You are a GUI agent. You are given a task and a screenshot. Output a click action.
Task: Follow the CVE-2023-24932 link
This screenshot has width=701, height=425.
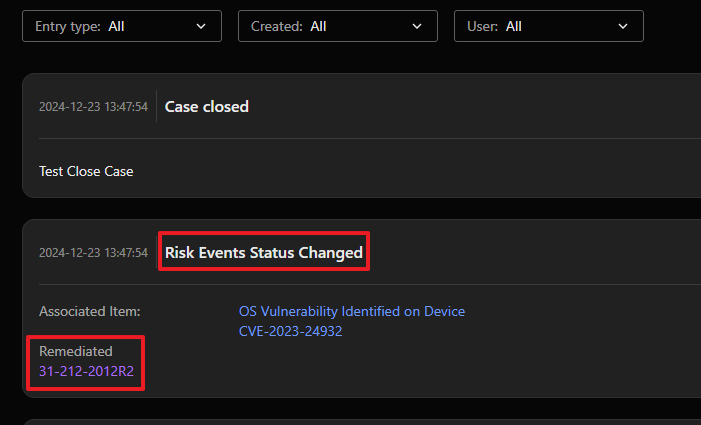click(x=290, y=331)
